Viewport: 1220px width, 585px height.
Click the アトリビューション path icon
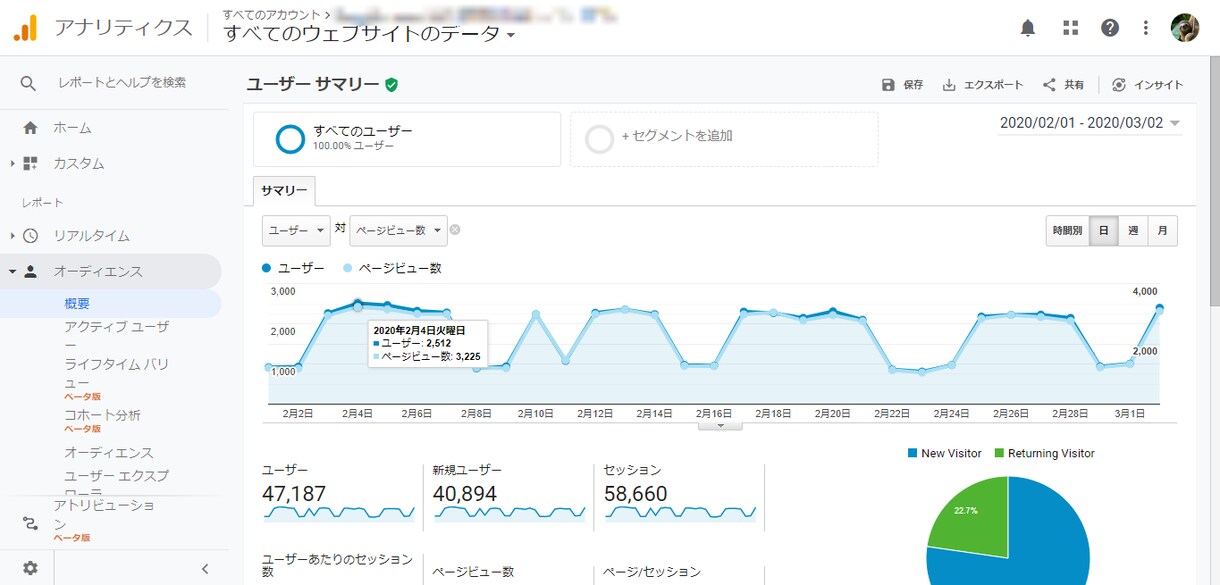pyautogui.click(x=30, y=522)
